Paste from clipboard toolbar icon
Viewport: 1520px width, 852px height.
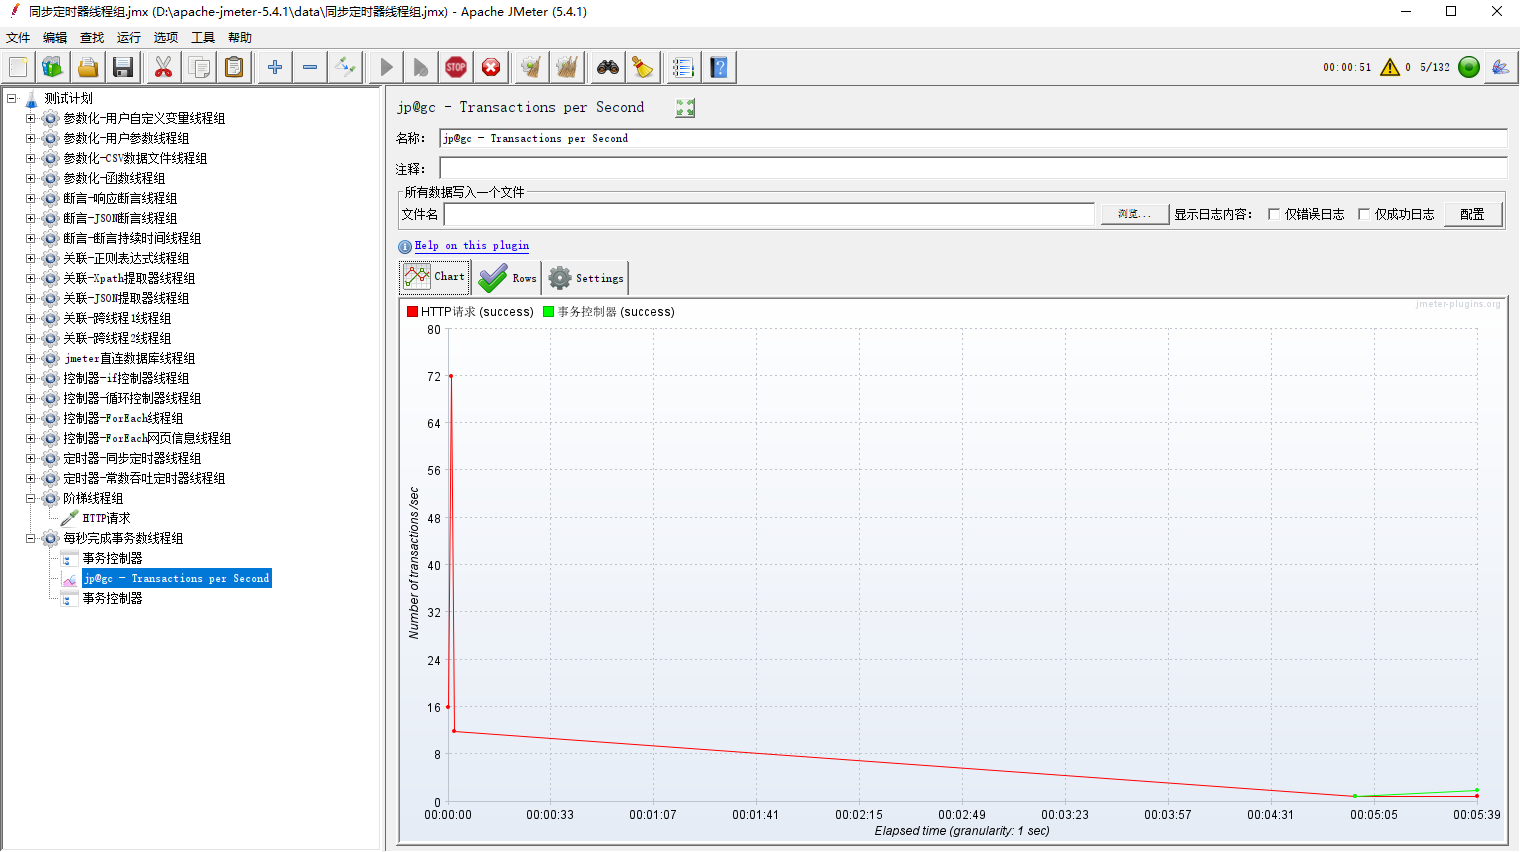(x=234, y=67)
